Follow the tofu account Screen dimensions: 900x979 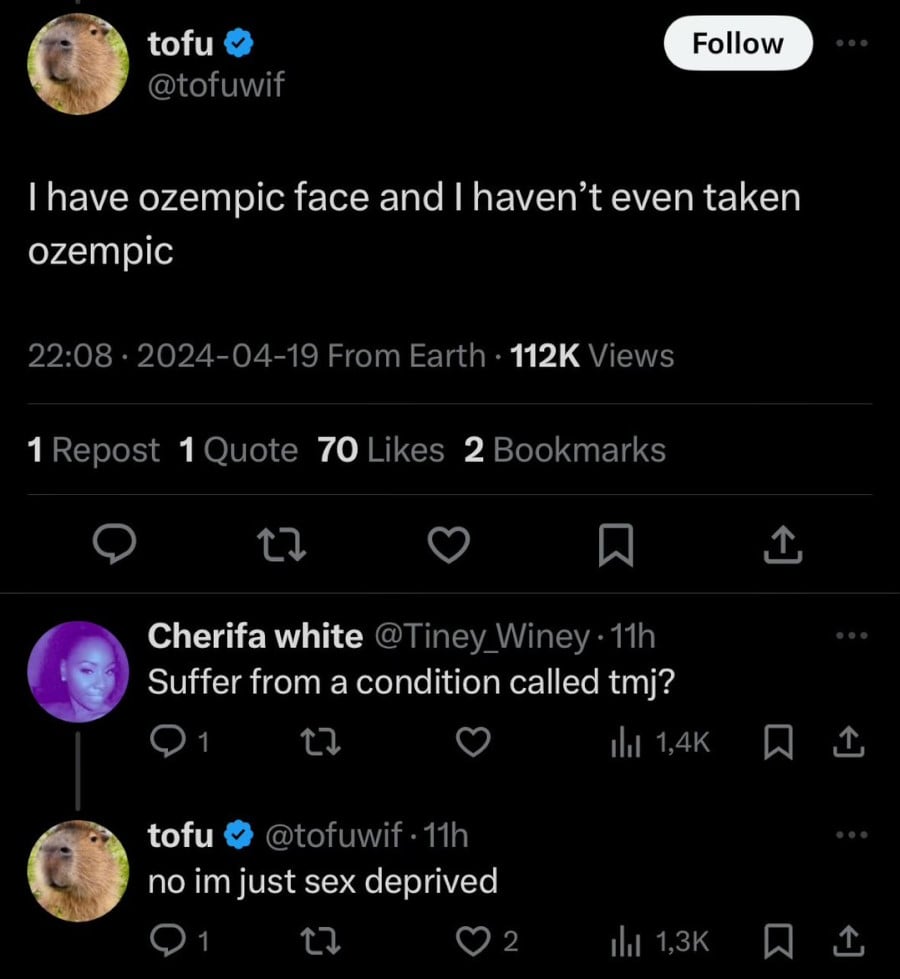coord(738,43)
